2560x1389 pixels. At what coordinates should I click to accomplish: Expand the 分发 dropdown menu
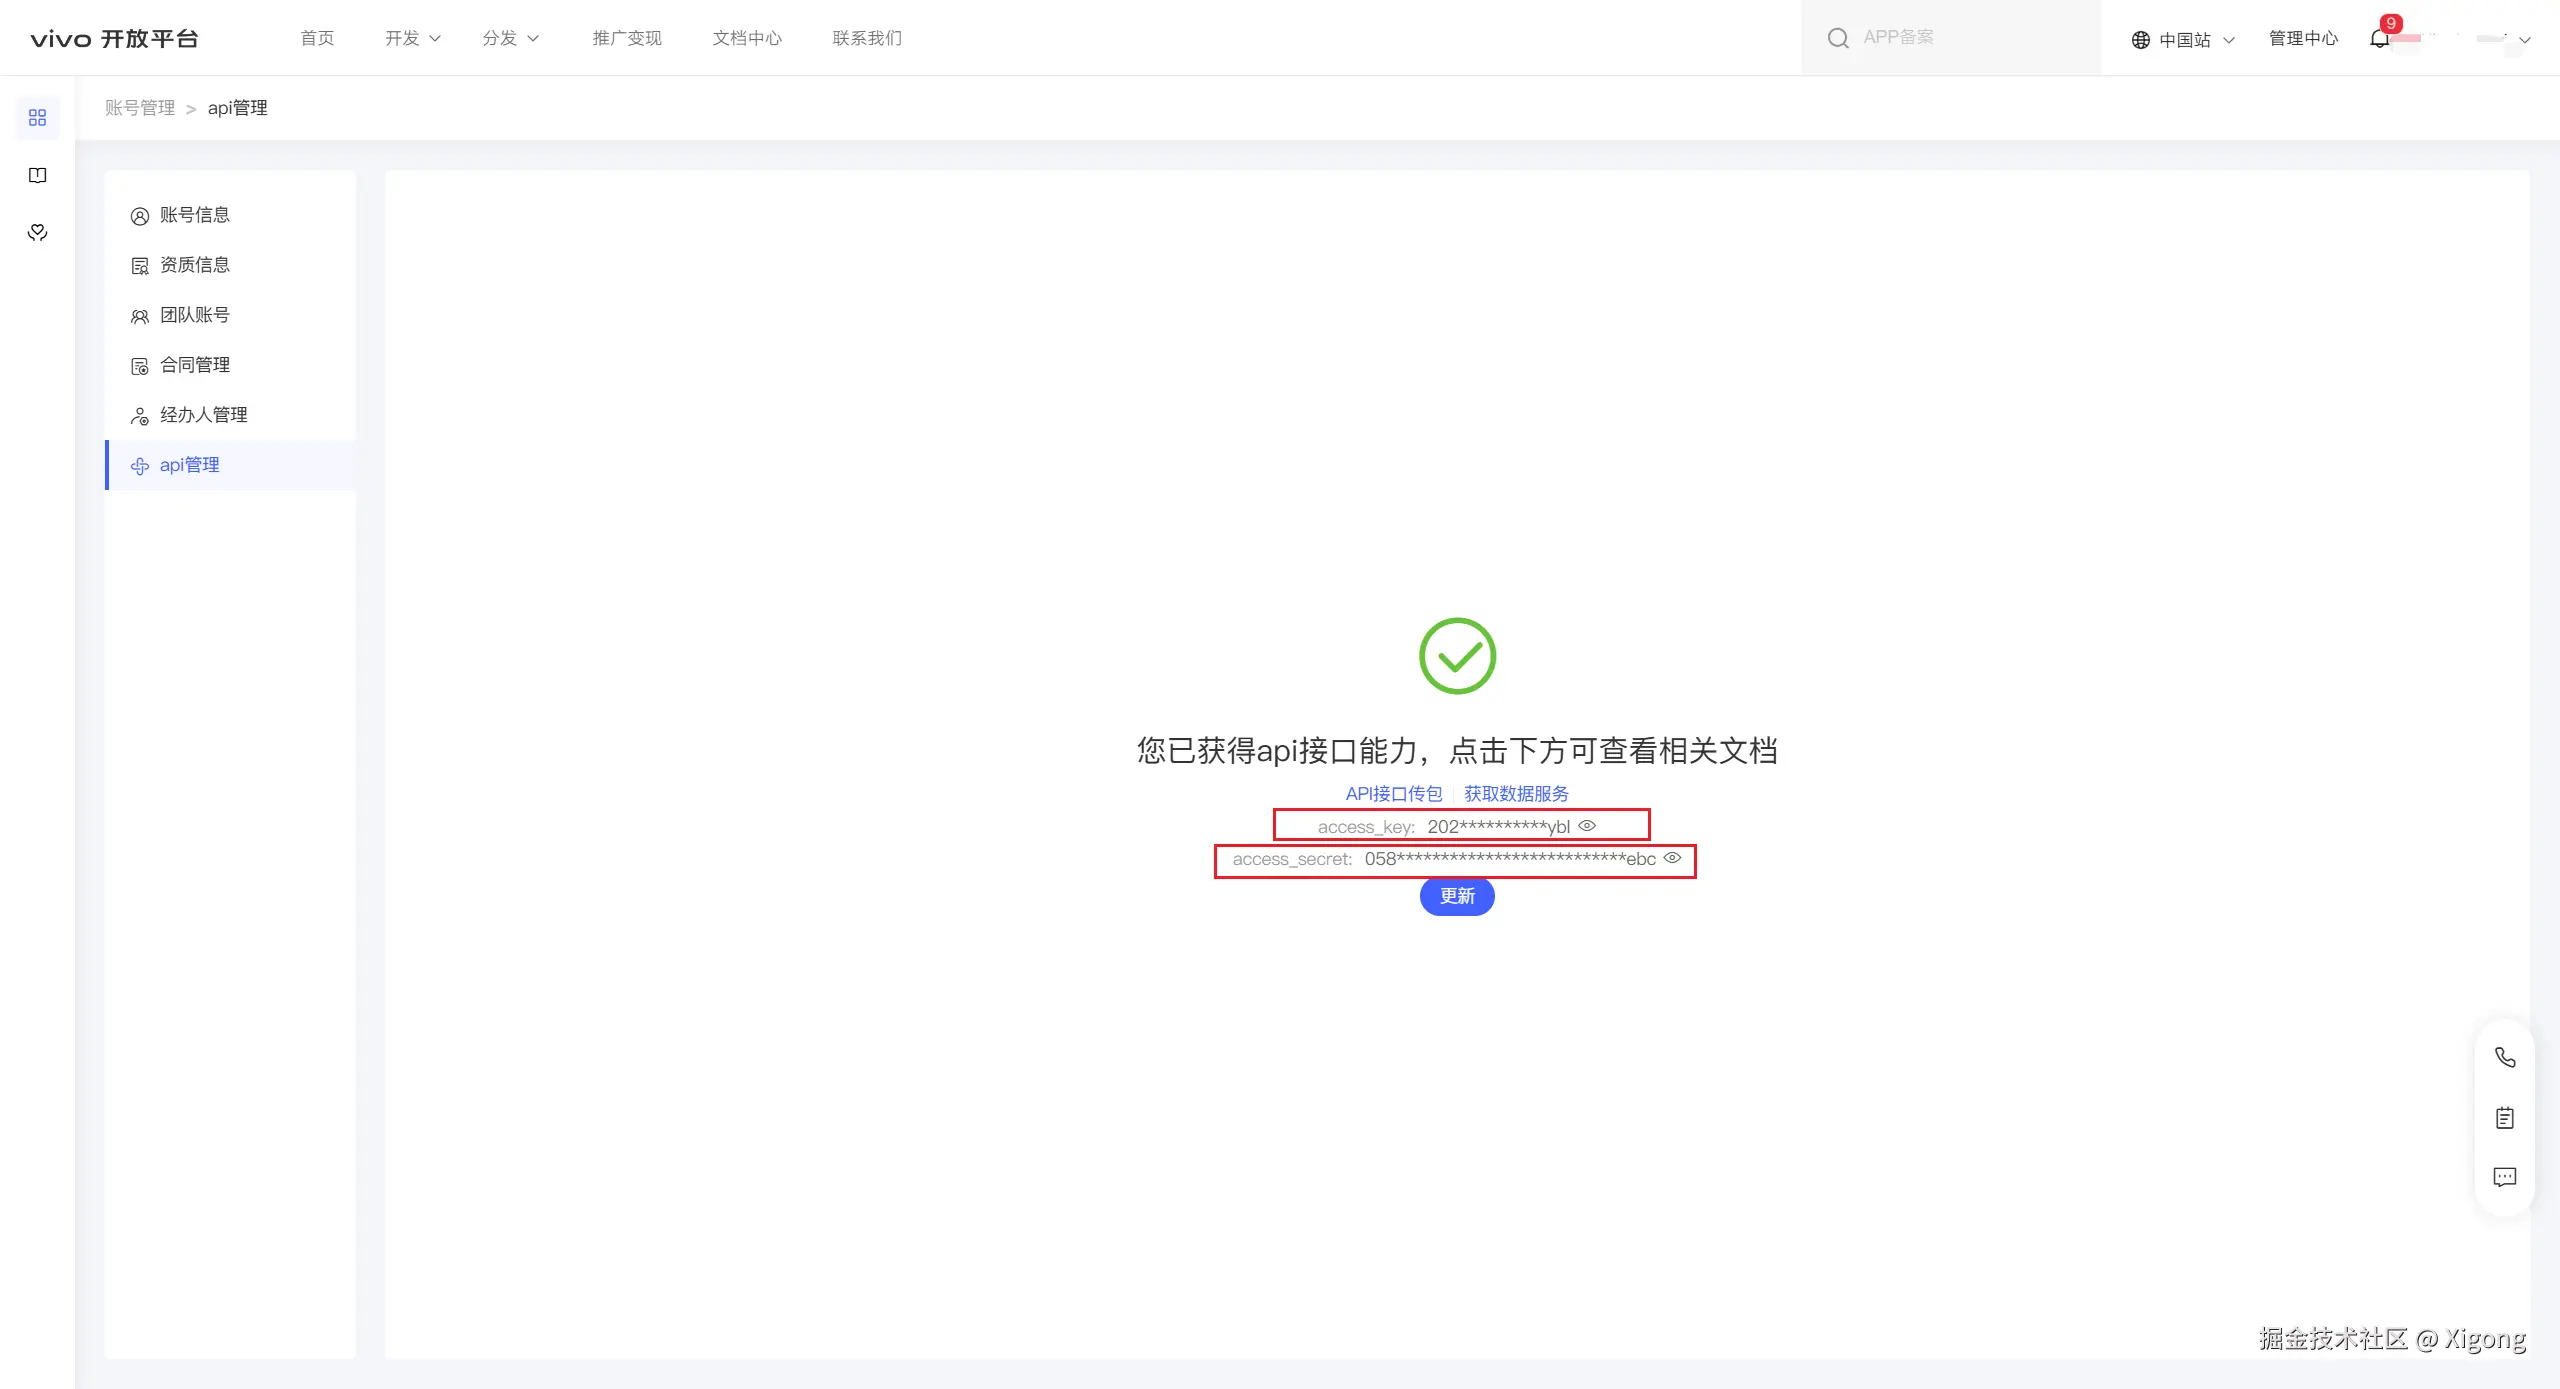(x=510, y=38)
